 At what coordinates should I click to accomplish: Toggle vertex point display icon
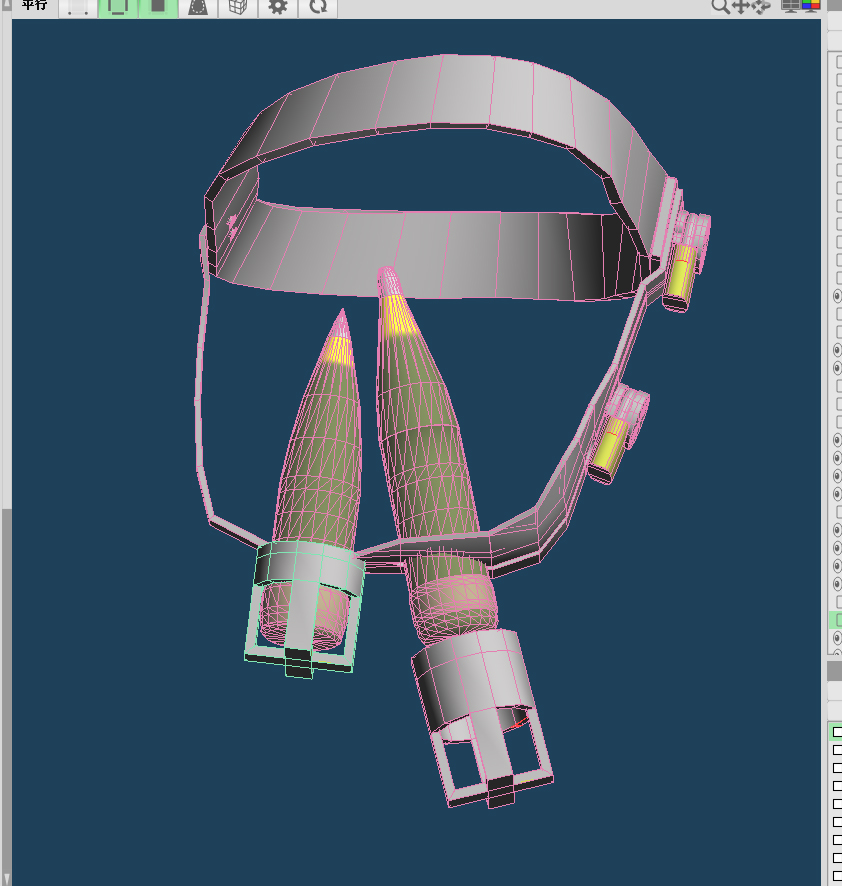coord(78,7)
